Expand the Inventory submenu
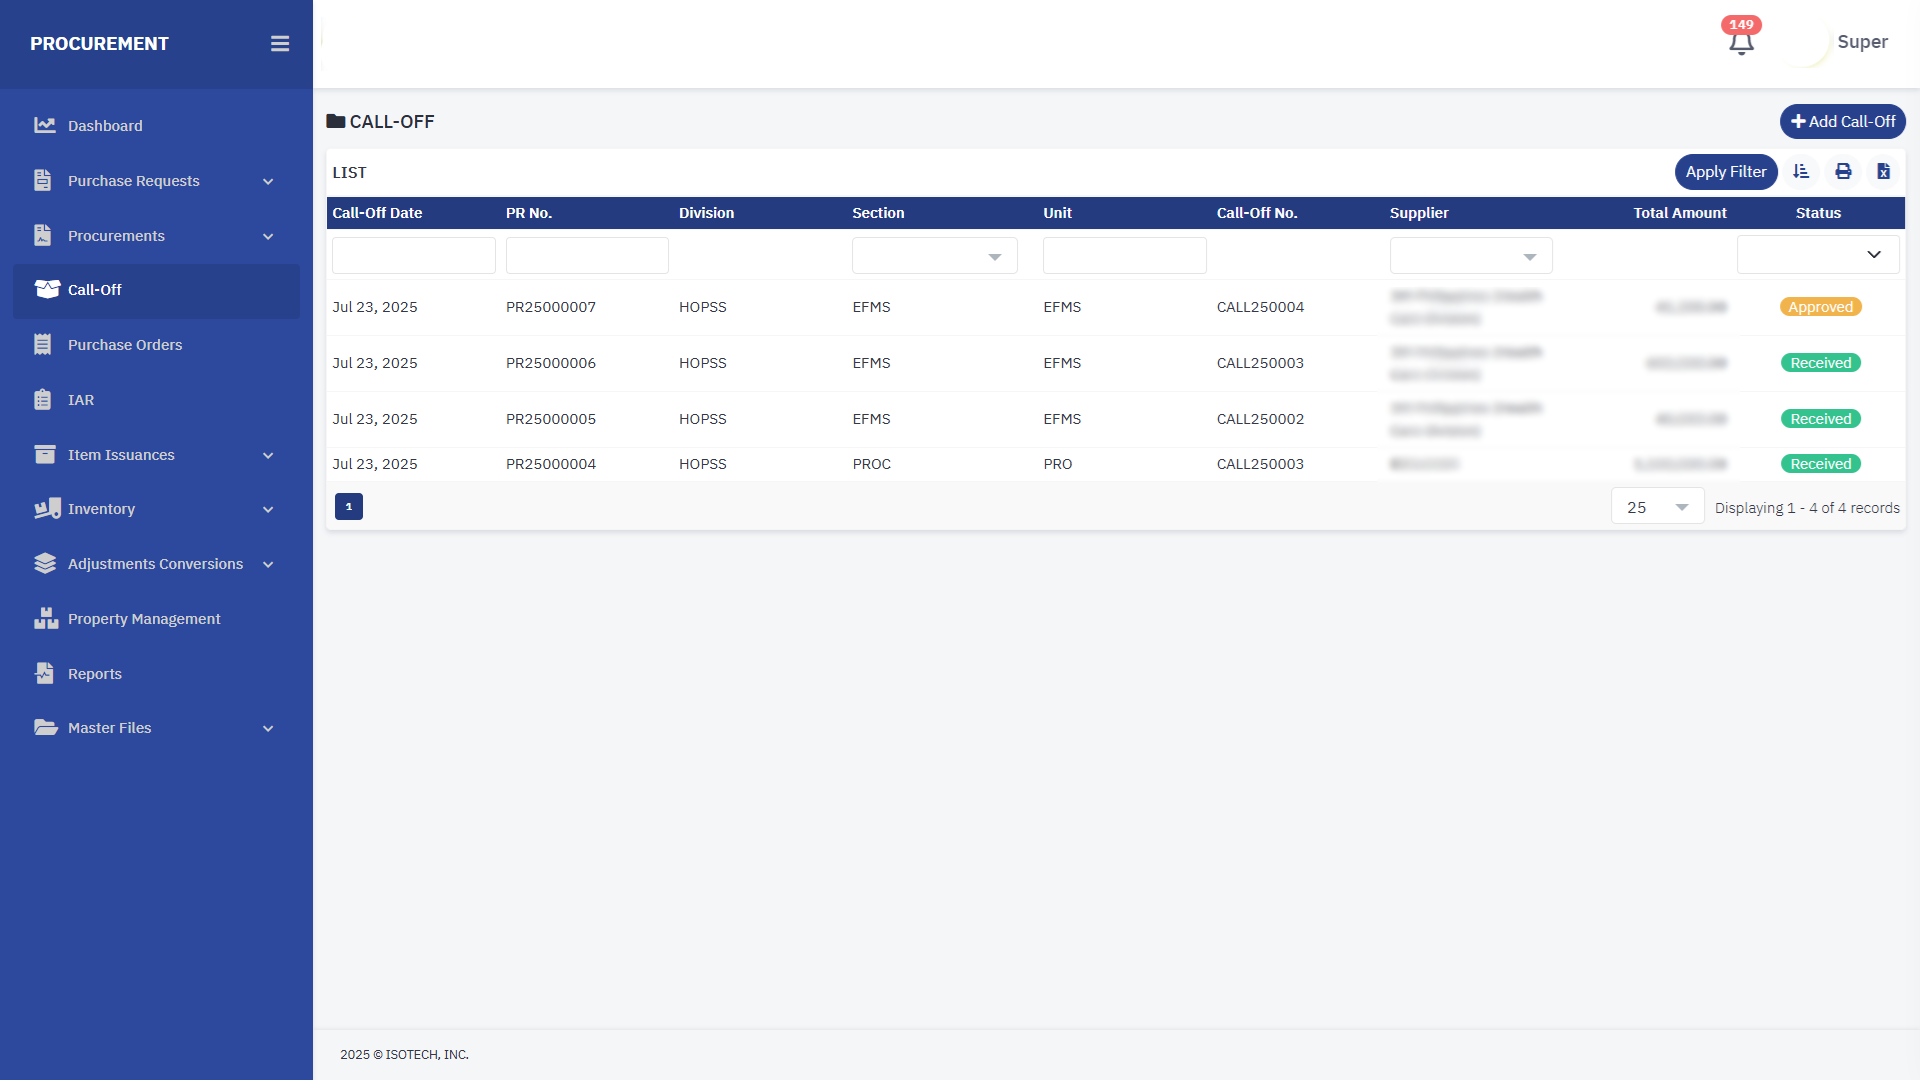This screenshot has width=1920, height=1080. point(268,509)
